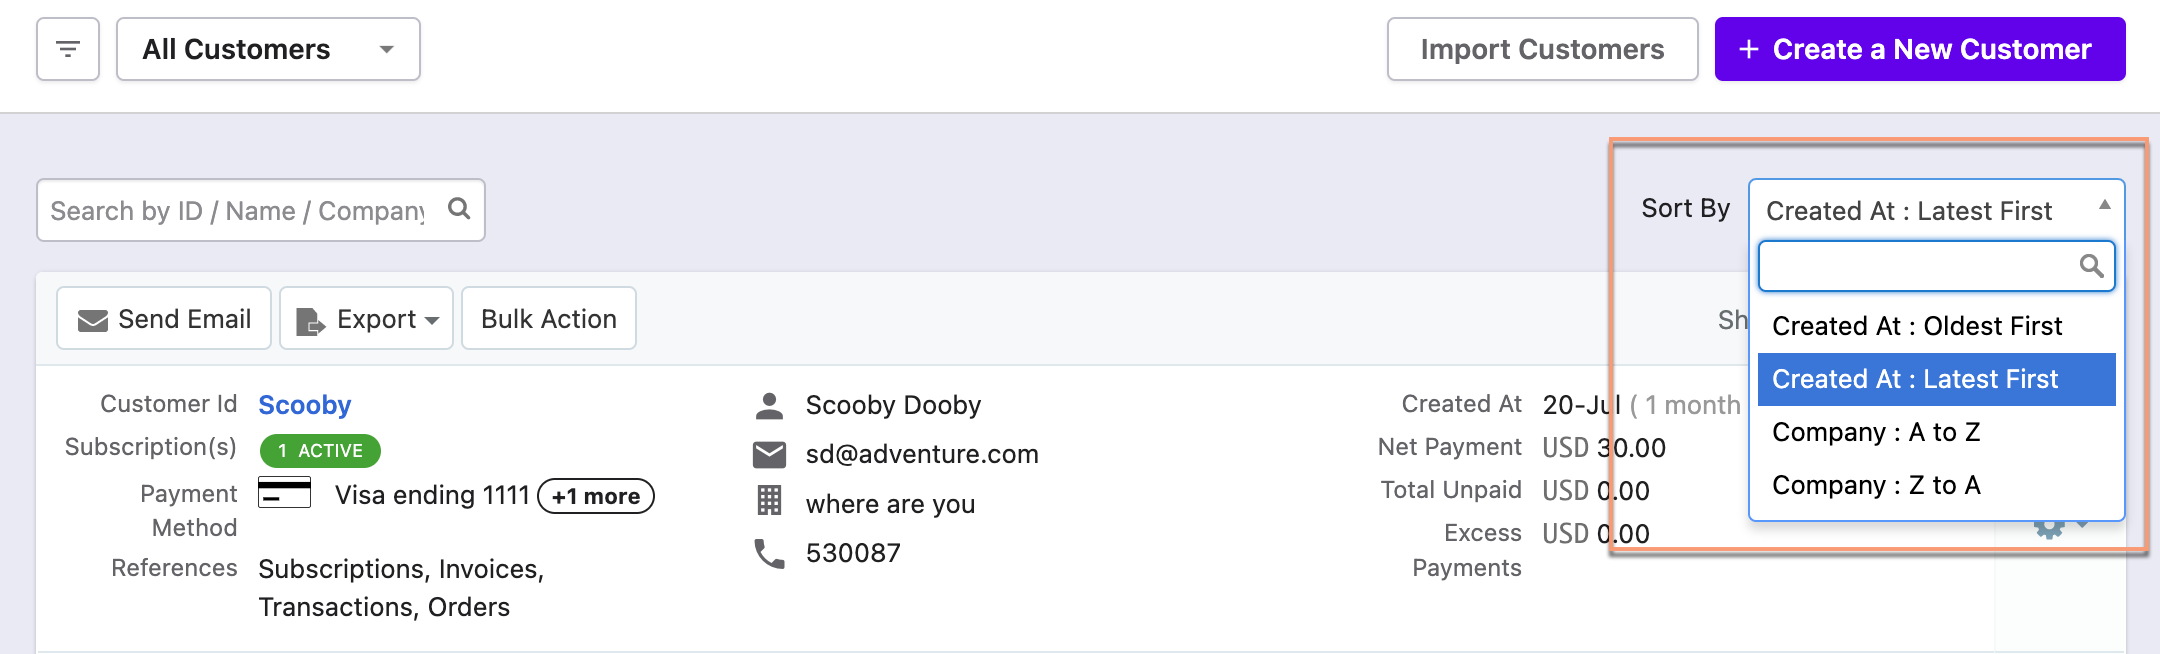This screenshot has width=2160, height=654.
Task: Click the filter icon button
Action: tap(68, 49)
